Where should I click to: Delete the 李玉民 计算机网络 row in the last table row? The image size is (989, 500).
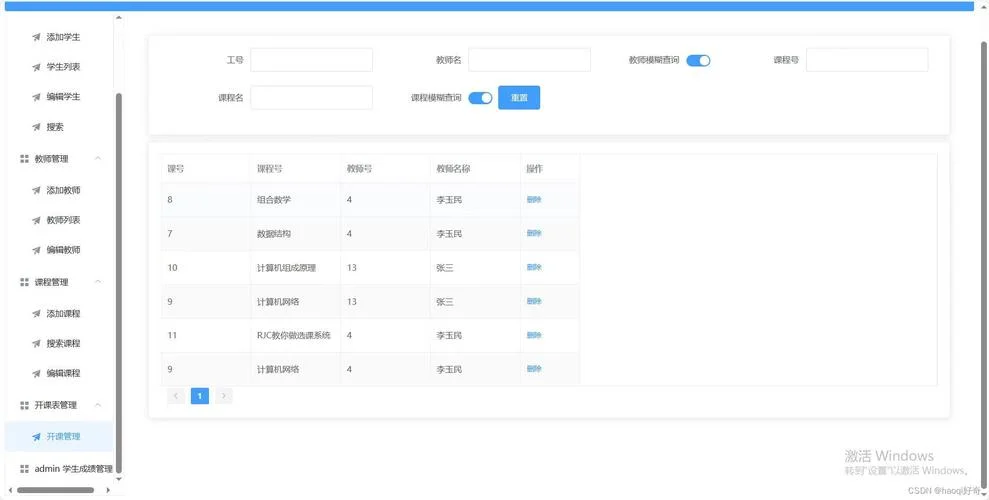(534, 369)
